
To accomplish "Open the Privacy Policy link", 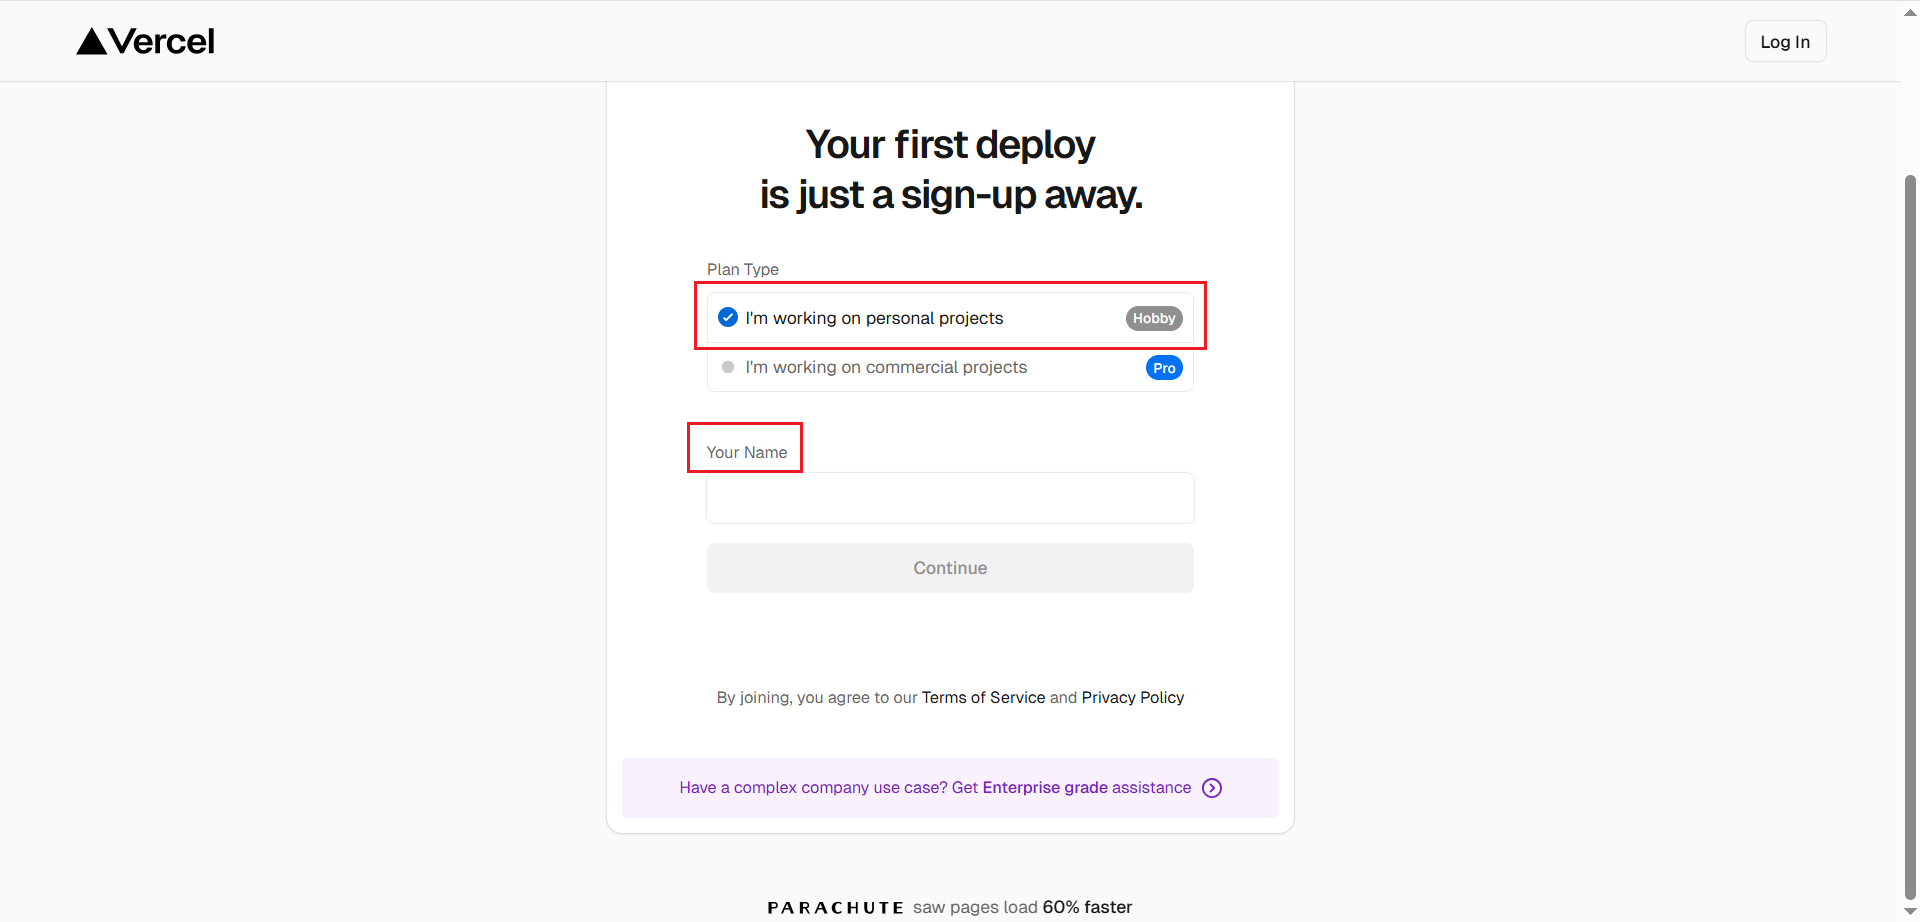I will (1132, 697).
